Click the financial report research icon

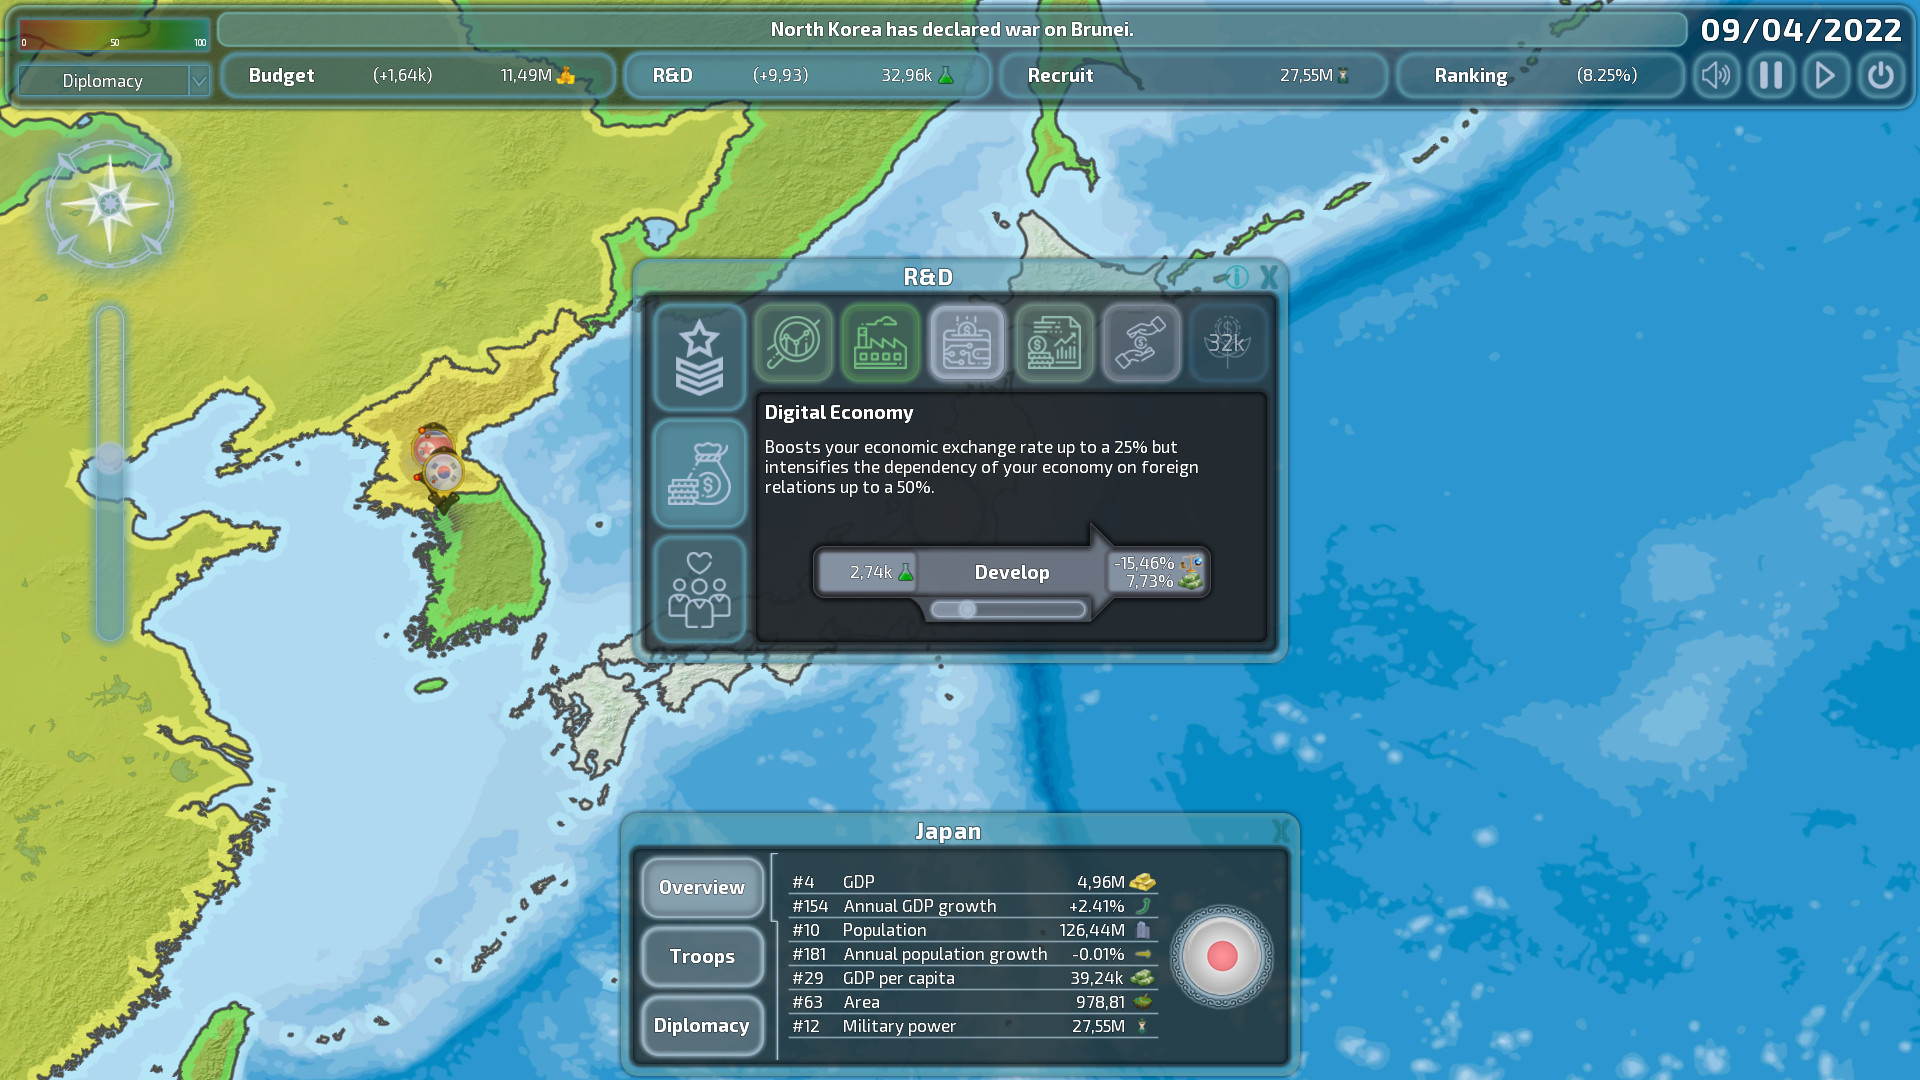pos(1054,344)
